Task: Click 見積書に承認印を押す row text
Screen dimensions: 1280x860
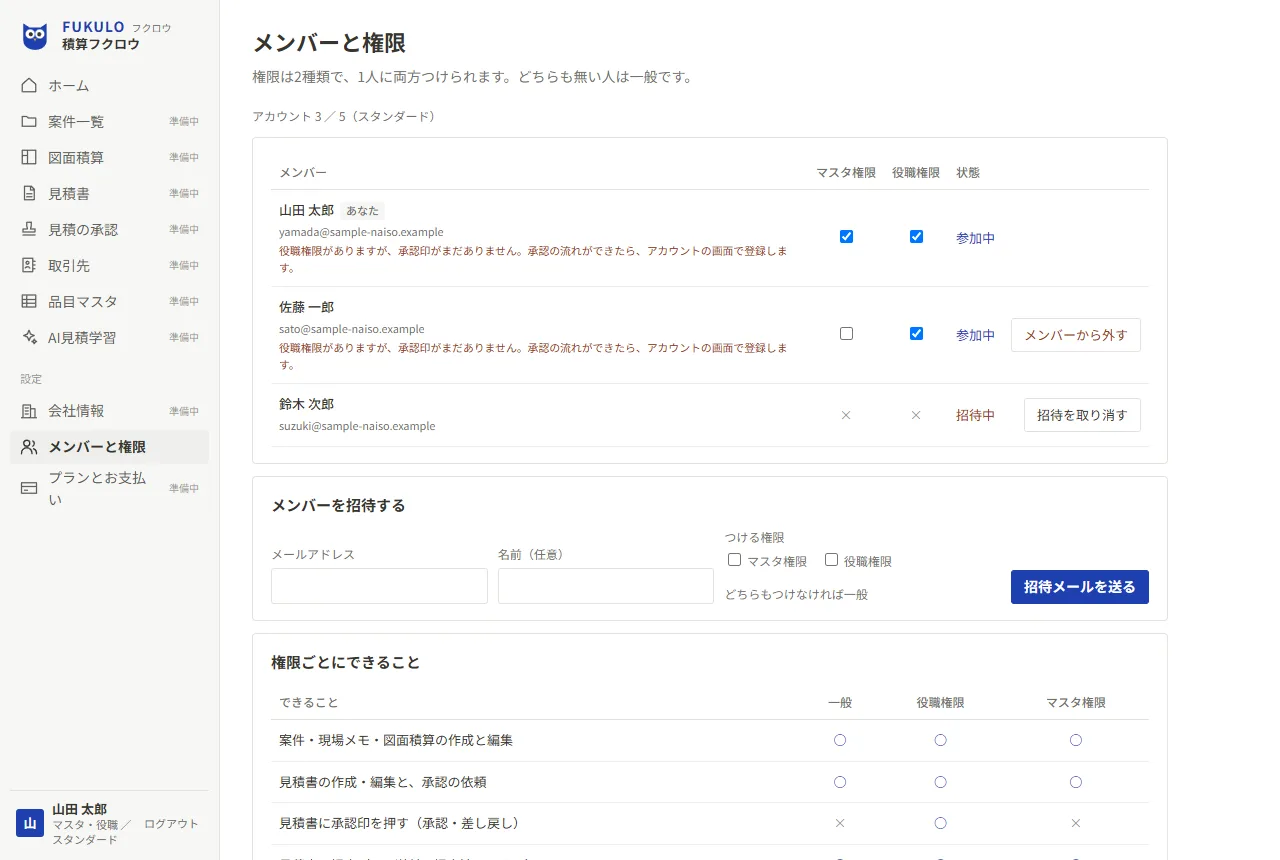Action: click(x=399, y=823)
